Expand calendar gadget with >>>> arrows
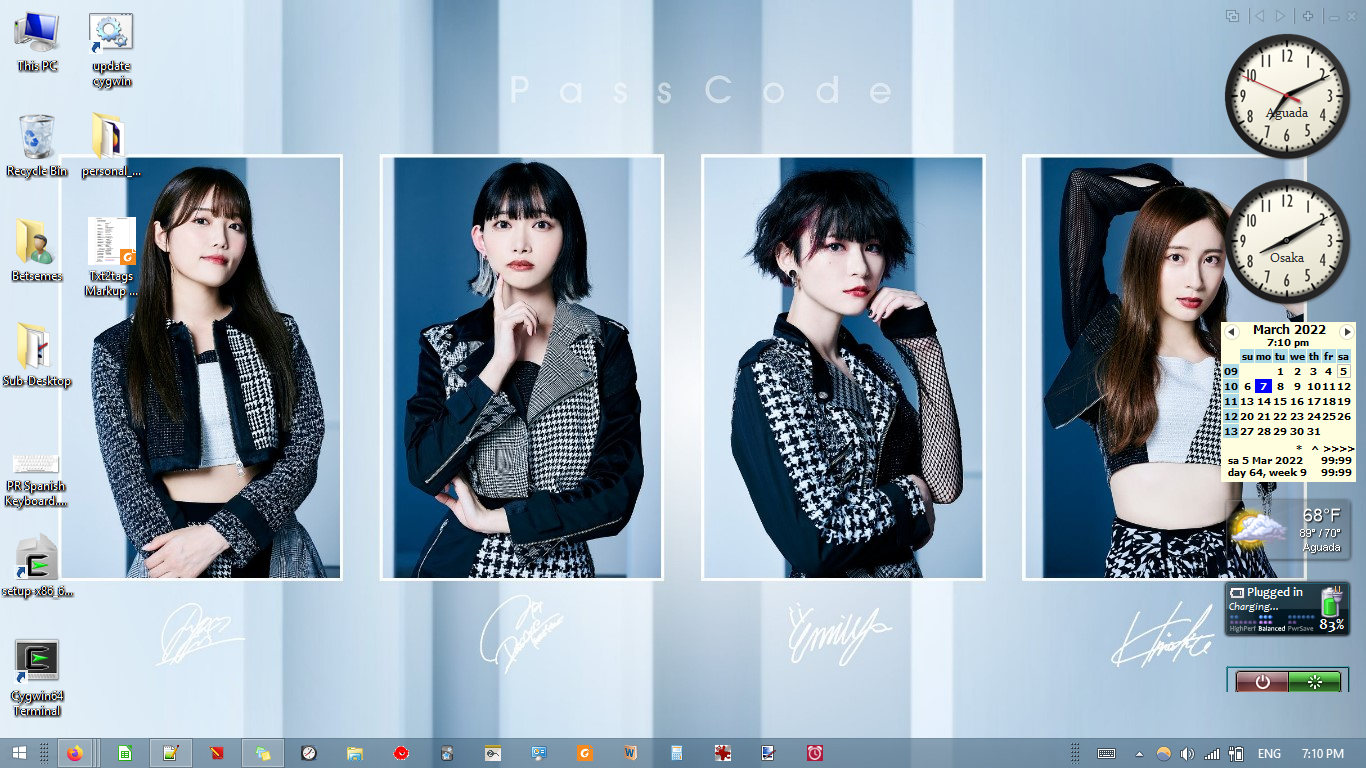The image size is (1366, 768). click(1339, 448)
